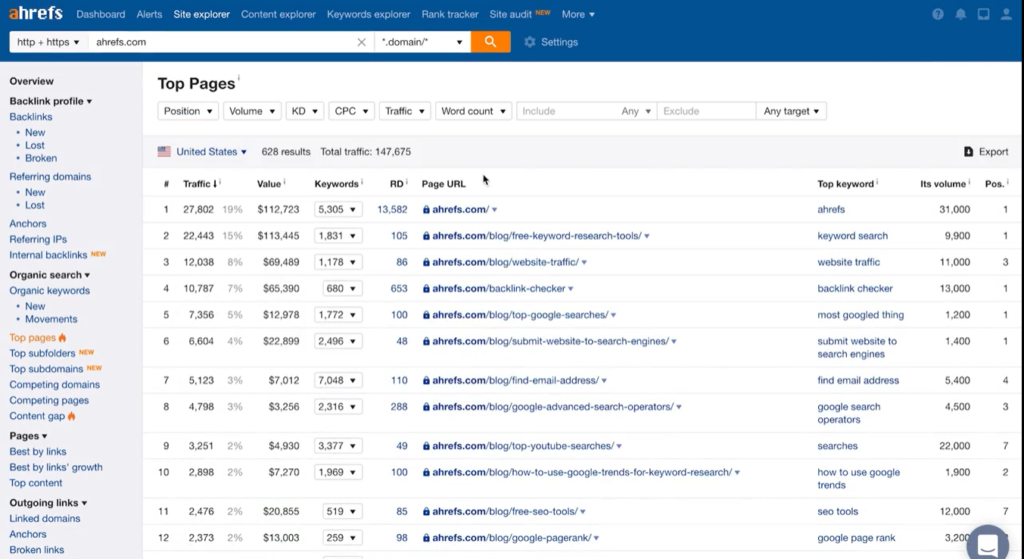Click the 'Total traffic: 147,675' text
1024x559 pixels.
[366, 152]
